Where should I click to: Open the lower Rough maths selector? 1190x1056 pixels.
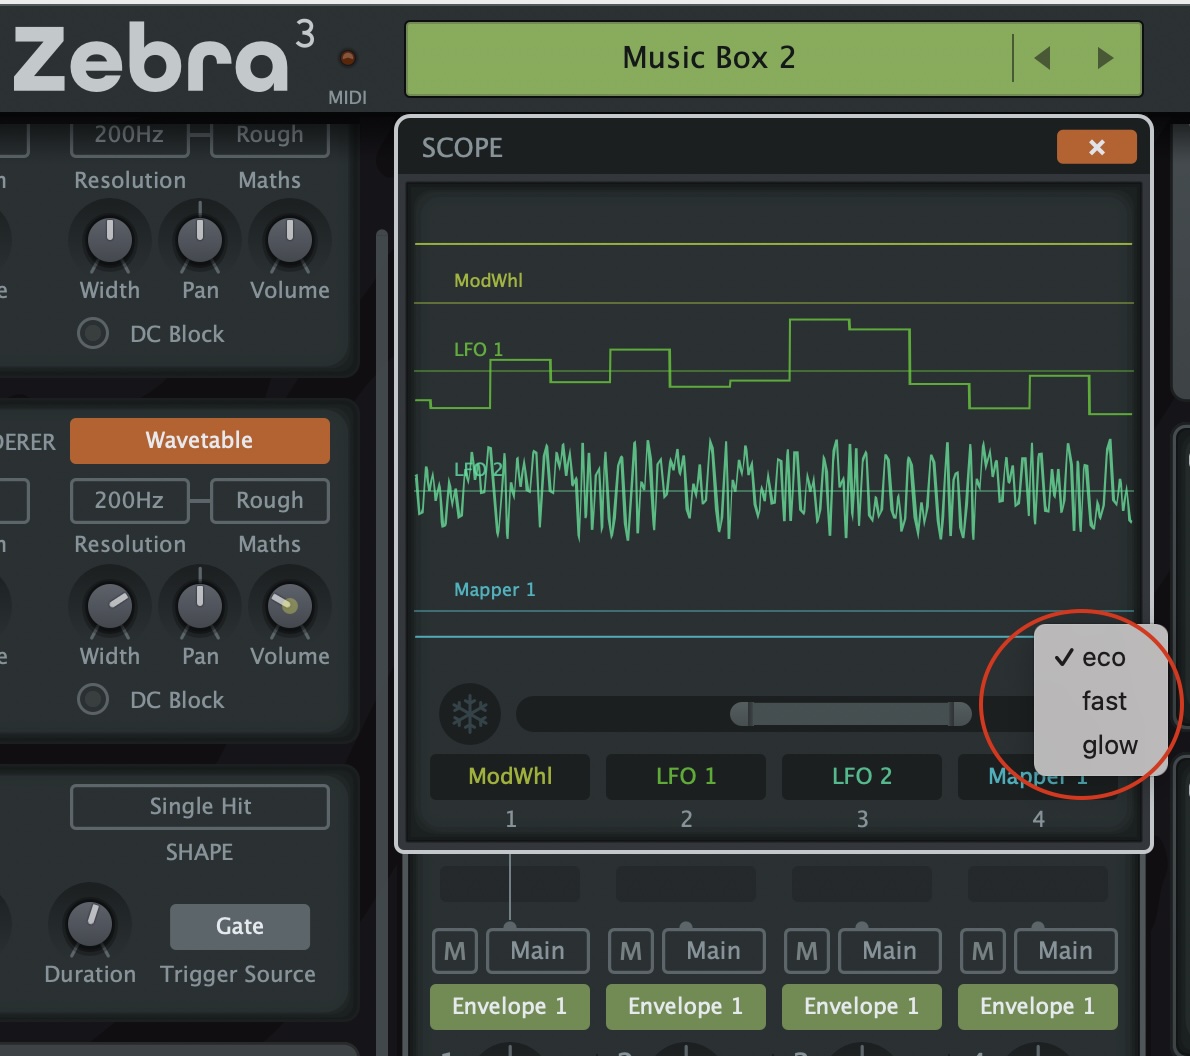click(269, 500)
